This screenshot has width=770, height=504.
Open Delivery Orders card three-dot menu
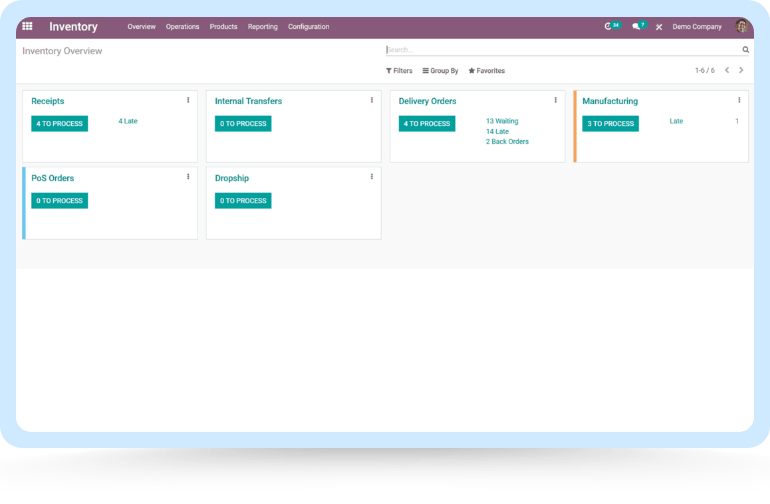[x=555, y=100]
